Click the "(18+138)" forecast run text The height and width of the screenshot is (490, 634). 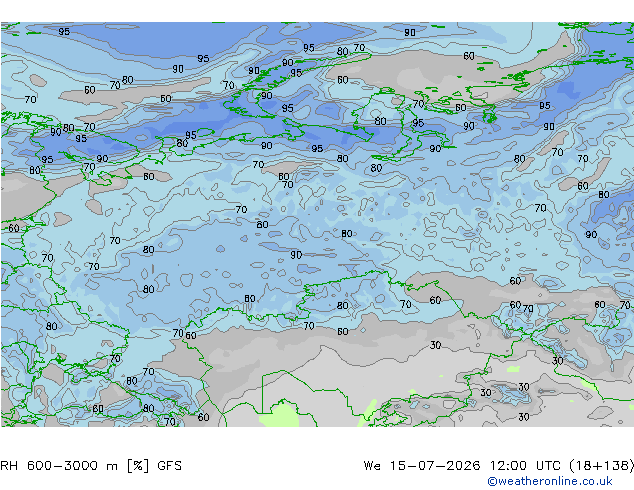coord(601,466)
